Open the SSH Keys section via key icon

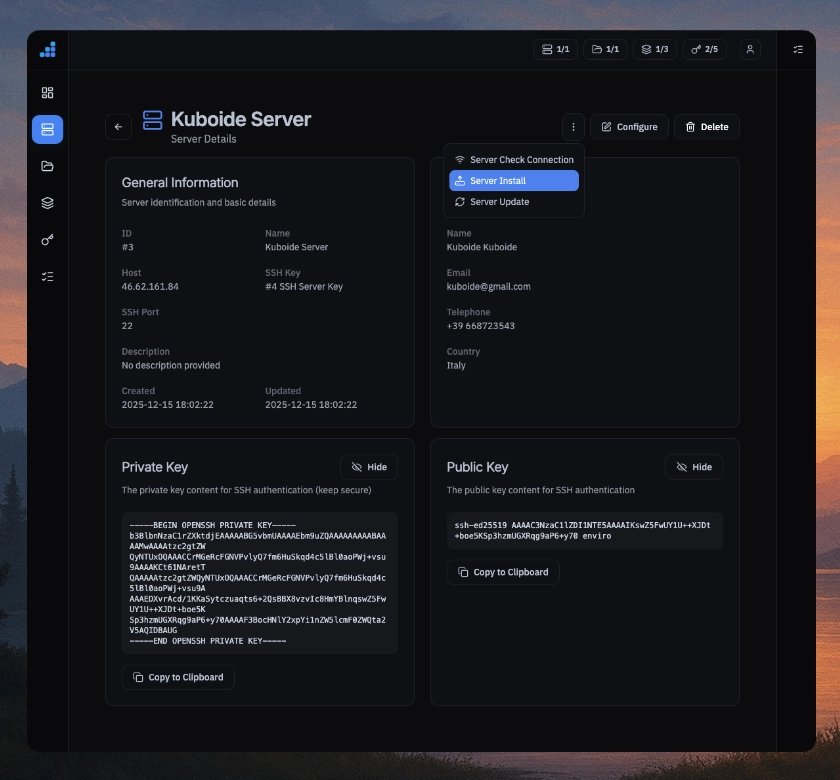click(x=47, y=240)
